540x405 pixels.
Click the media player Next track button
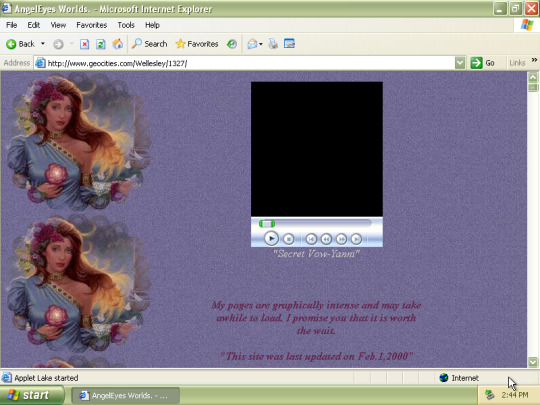tap(356, 239)
